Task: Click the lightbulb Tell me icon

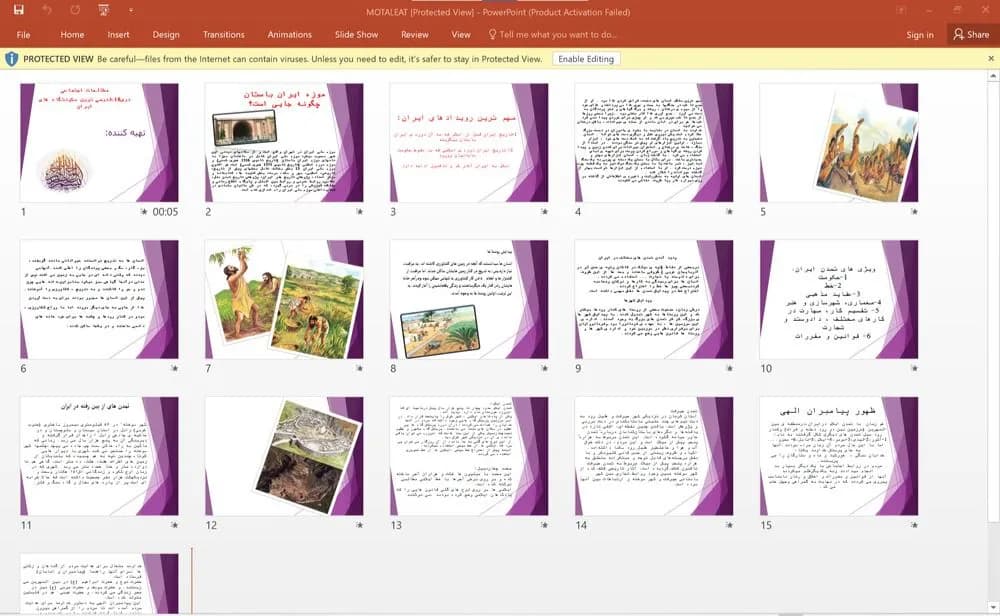Action: 492,34
